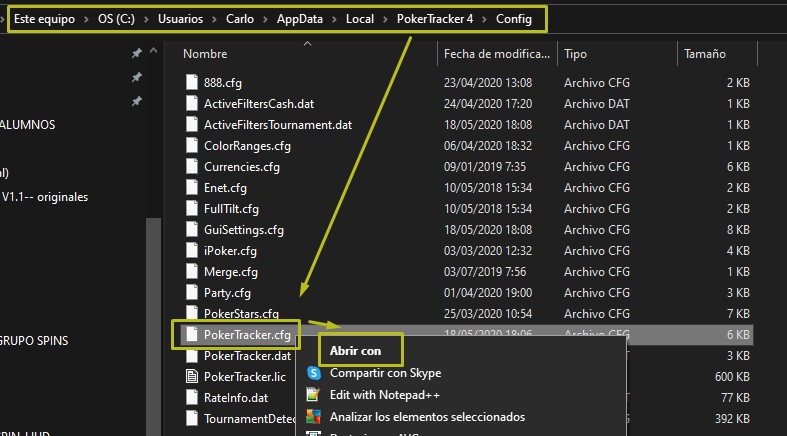The image size is (787, 436).
Task: Expand chevron after Local breadcrumb
Action: [385, 19]
